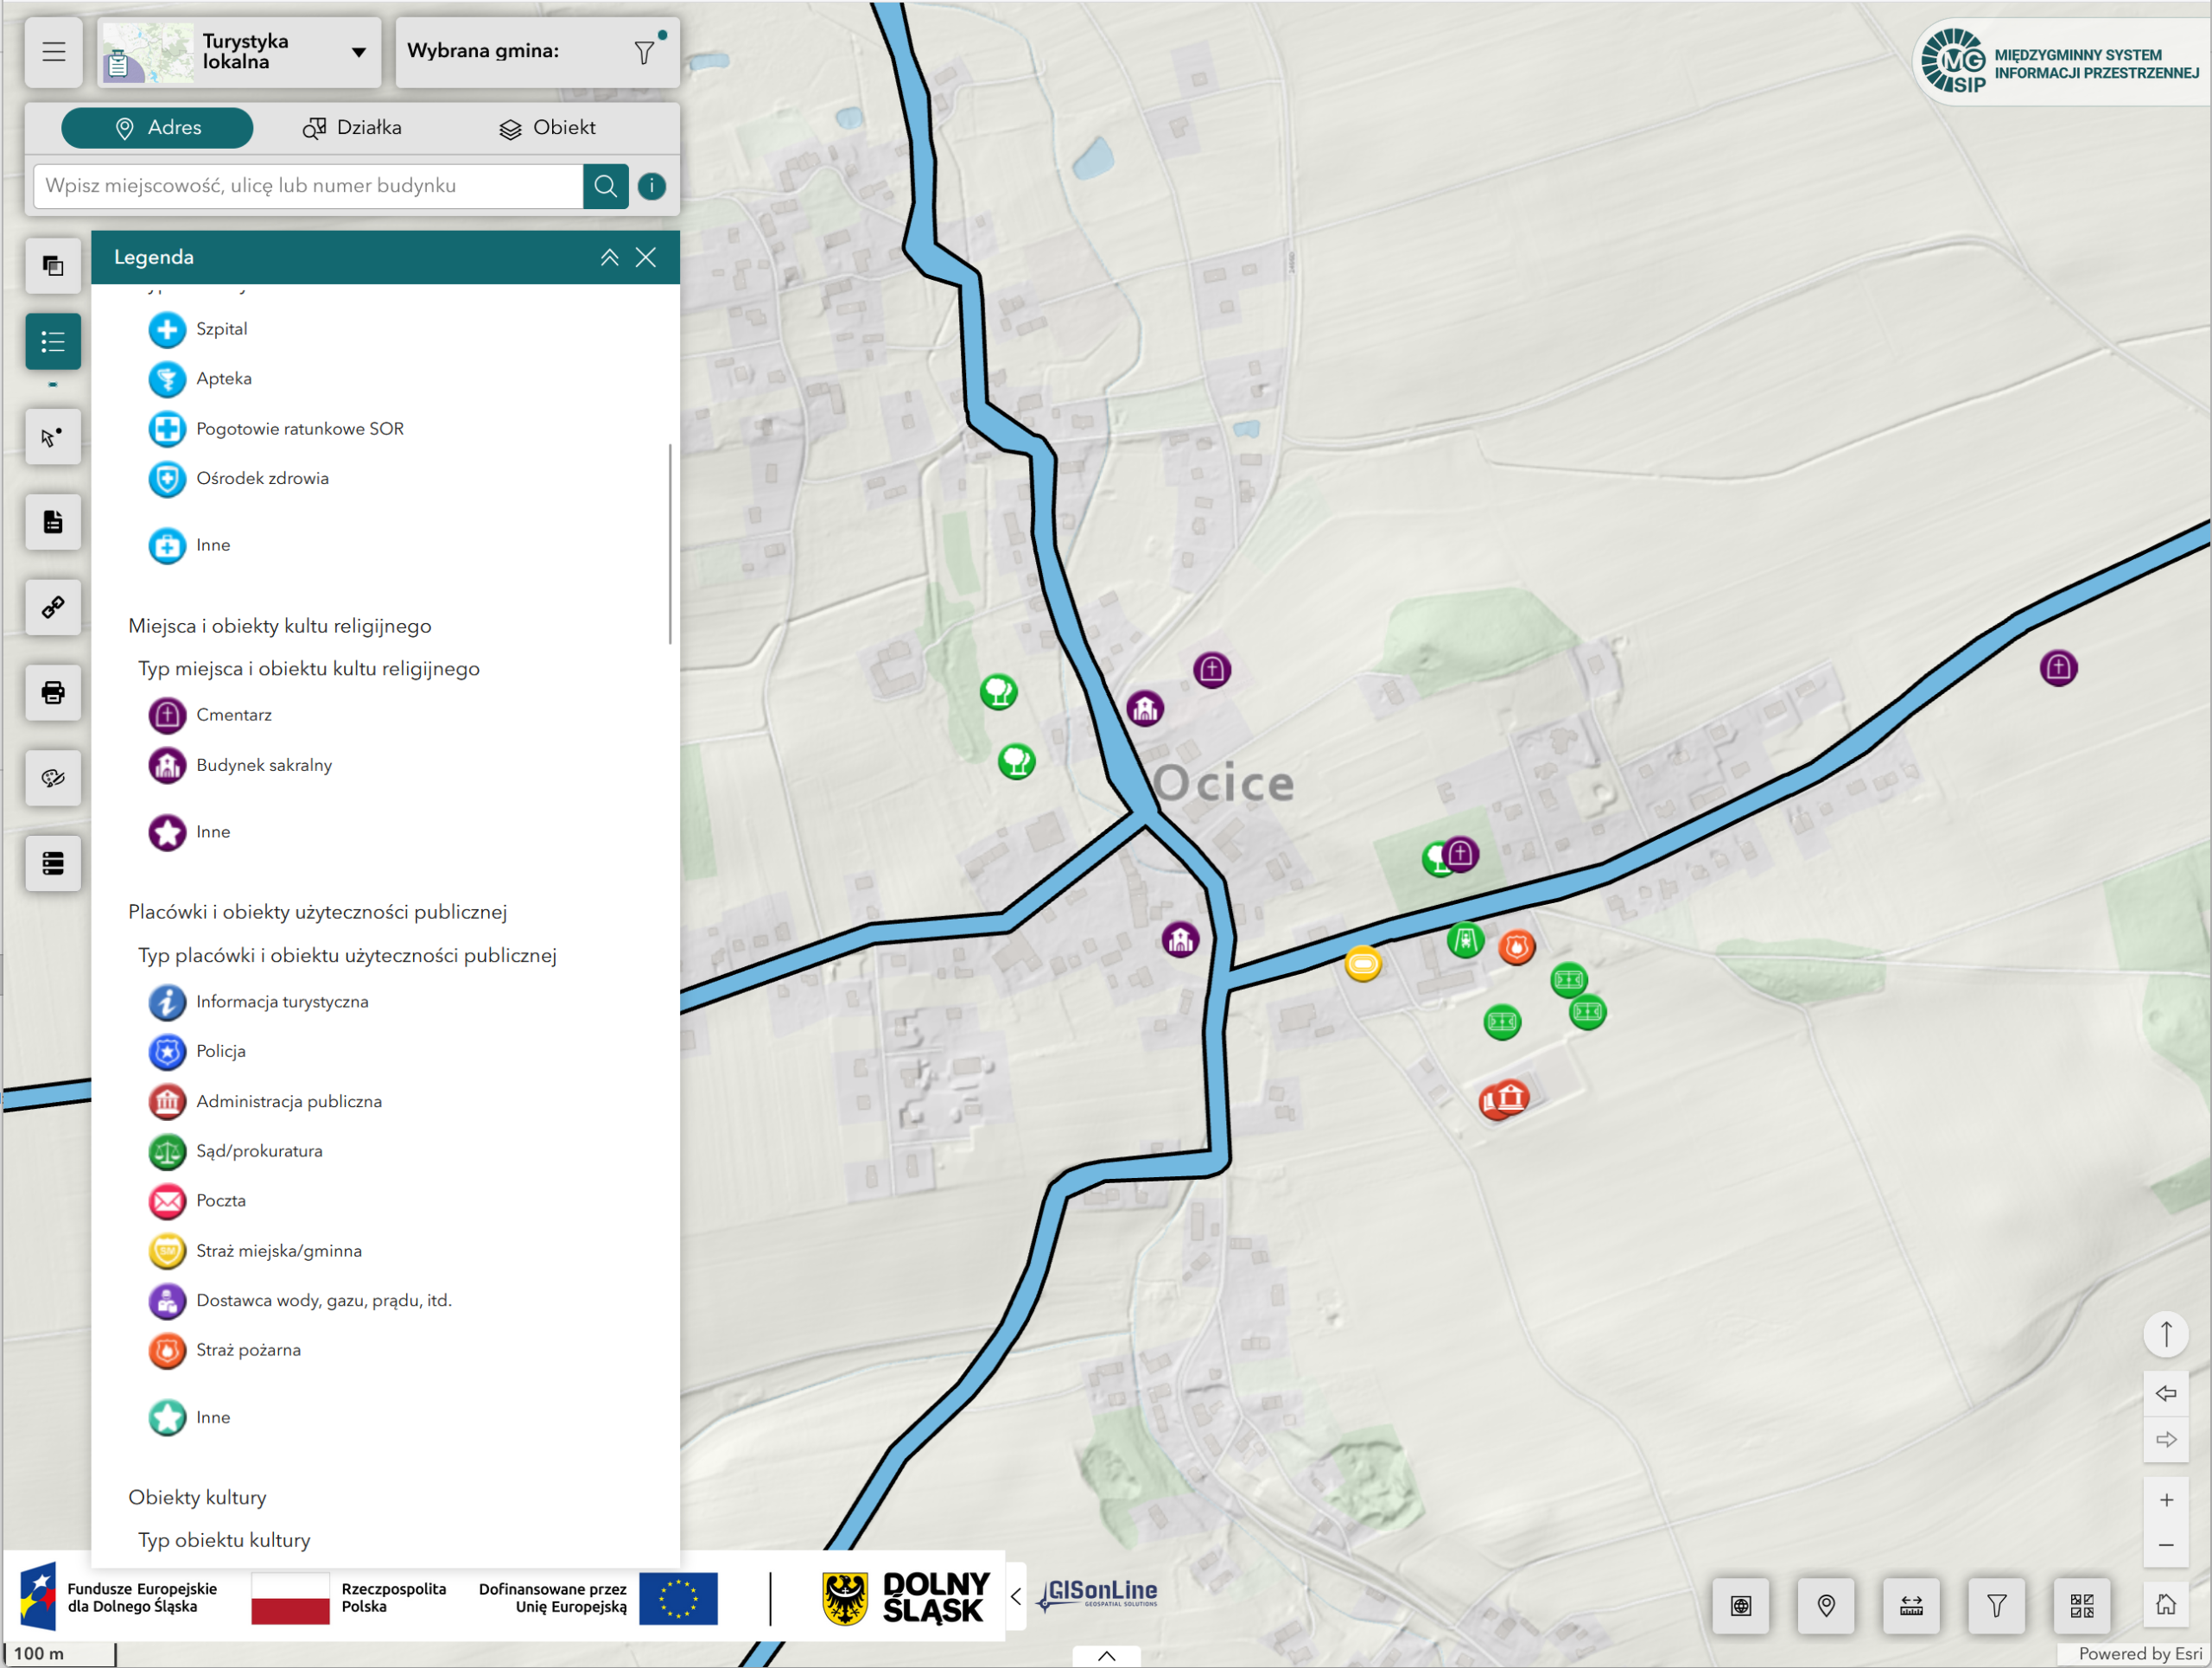The image size is (2212, 1668).
Task: Toggle the selection tool in sidebar
Action: (x=53, y=437)
